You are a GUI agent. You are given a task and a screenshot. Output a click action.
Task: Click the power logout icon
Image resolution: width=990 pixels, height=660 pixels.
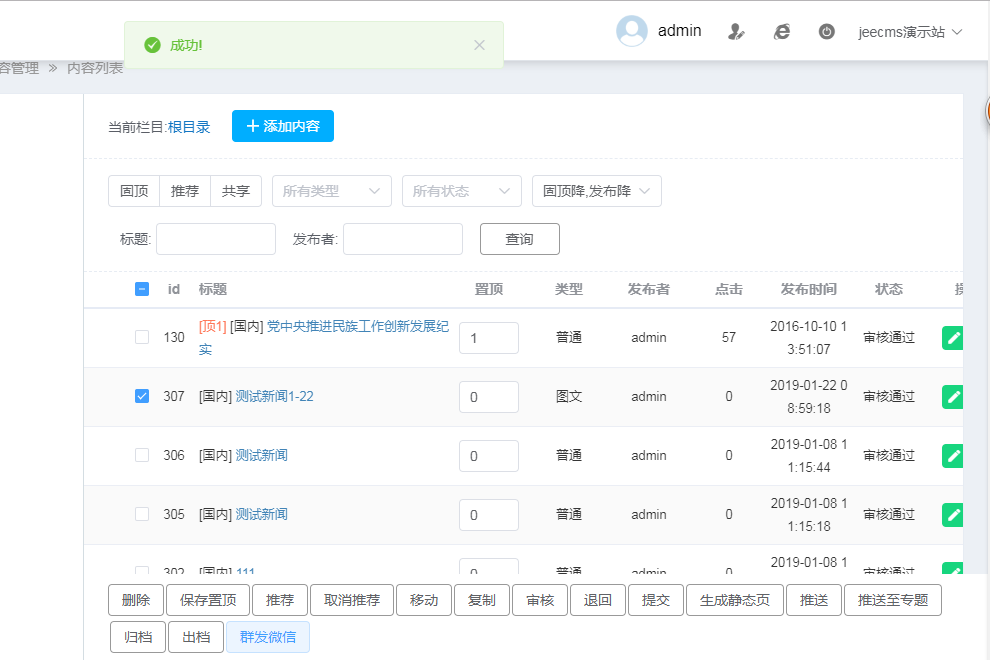click(x=826, y=31)
